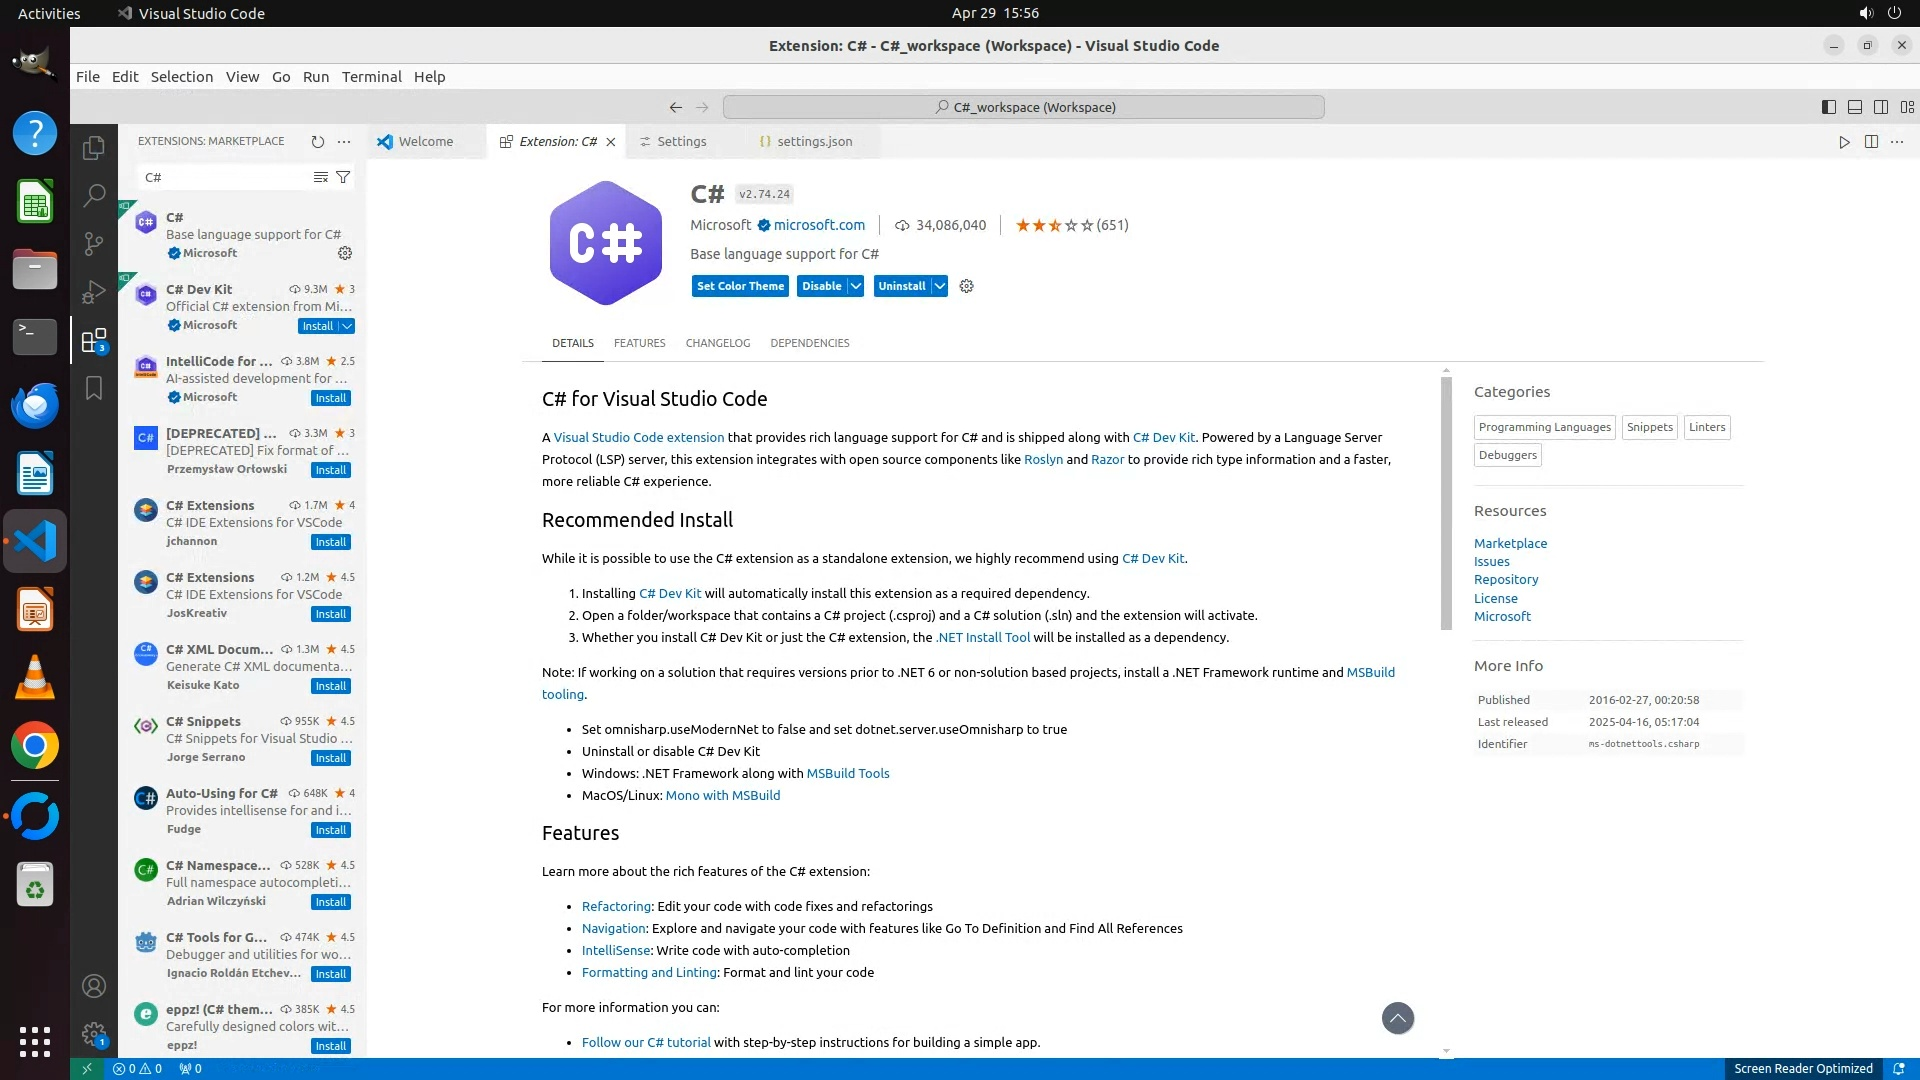Image resolution: width=1920 pixels, height=1080 pixels.
Task: Expand the Uninstall button dropdown arrow
Action: pos(940,286)
